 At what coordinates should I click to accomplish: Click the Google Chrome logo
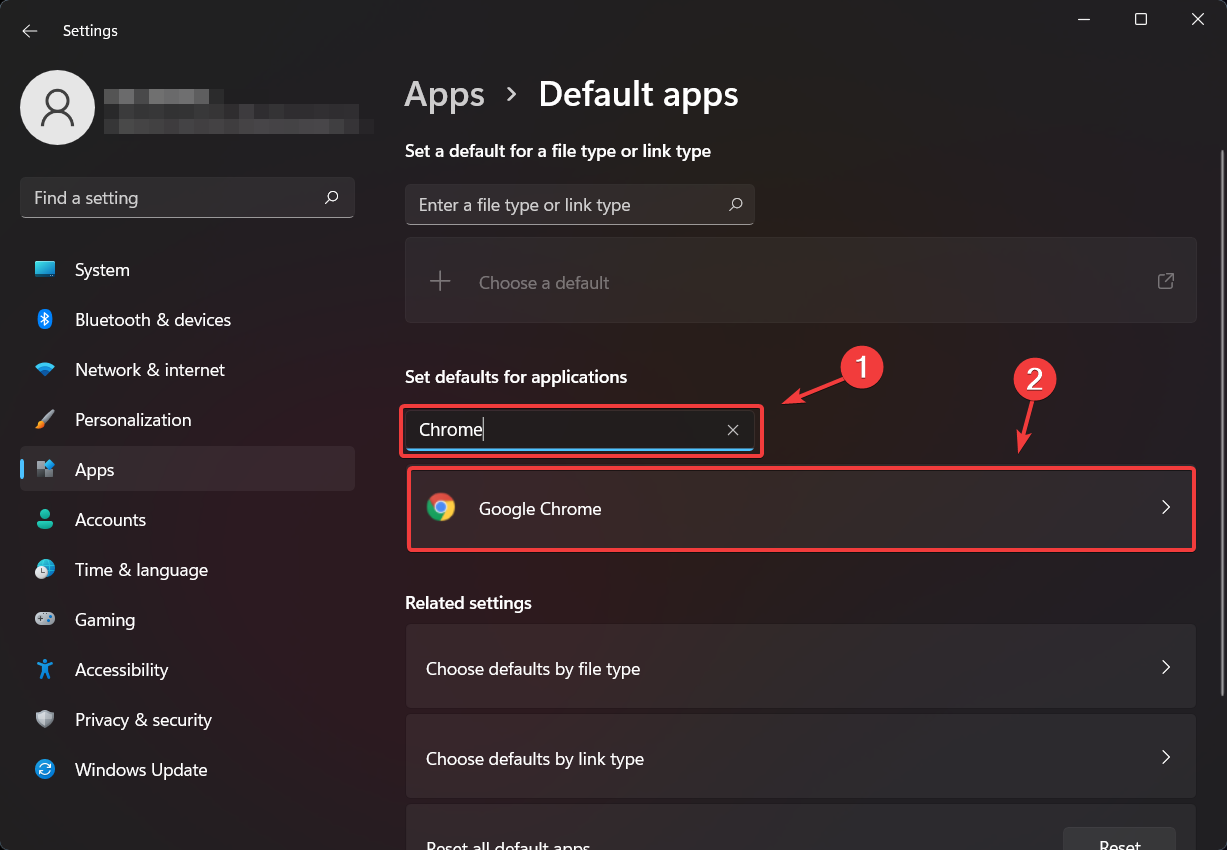pos(441,508)
